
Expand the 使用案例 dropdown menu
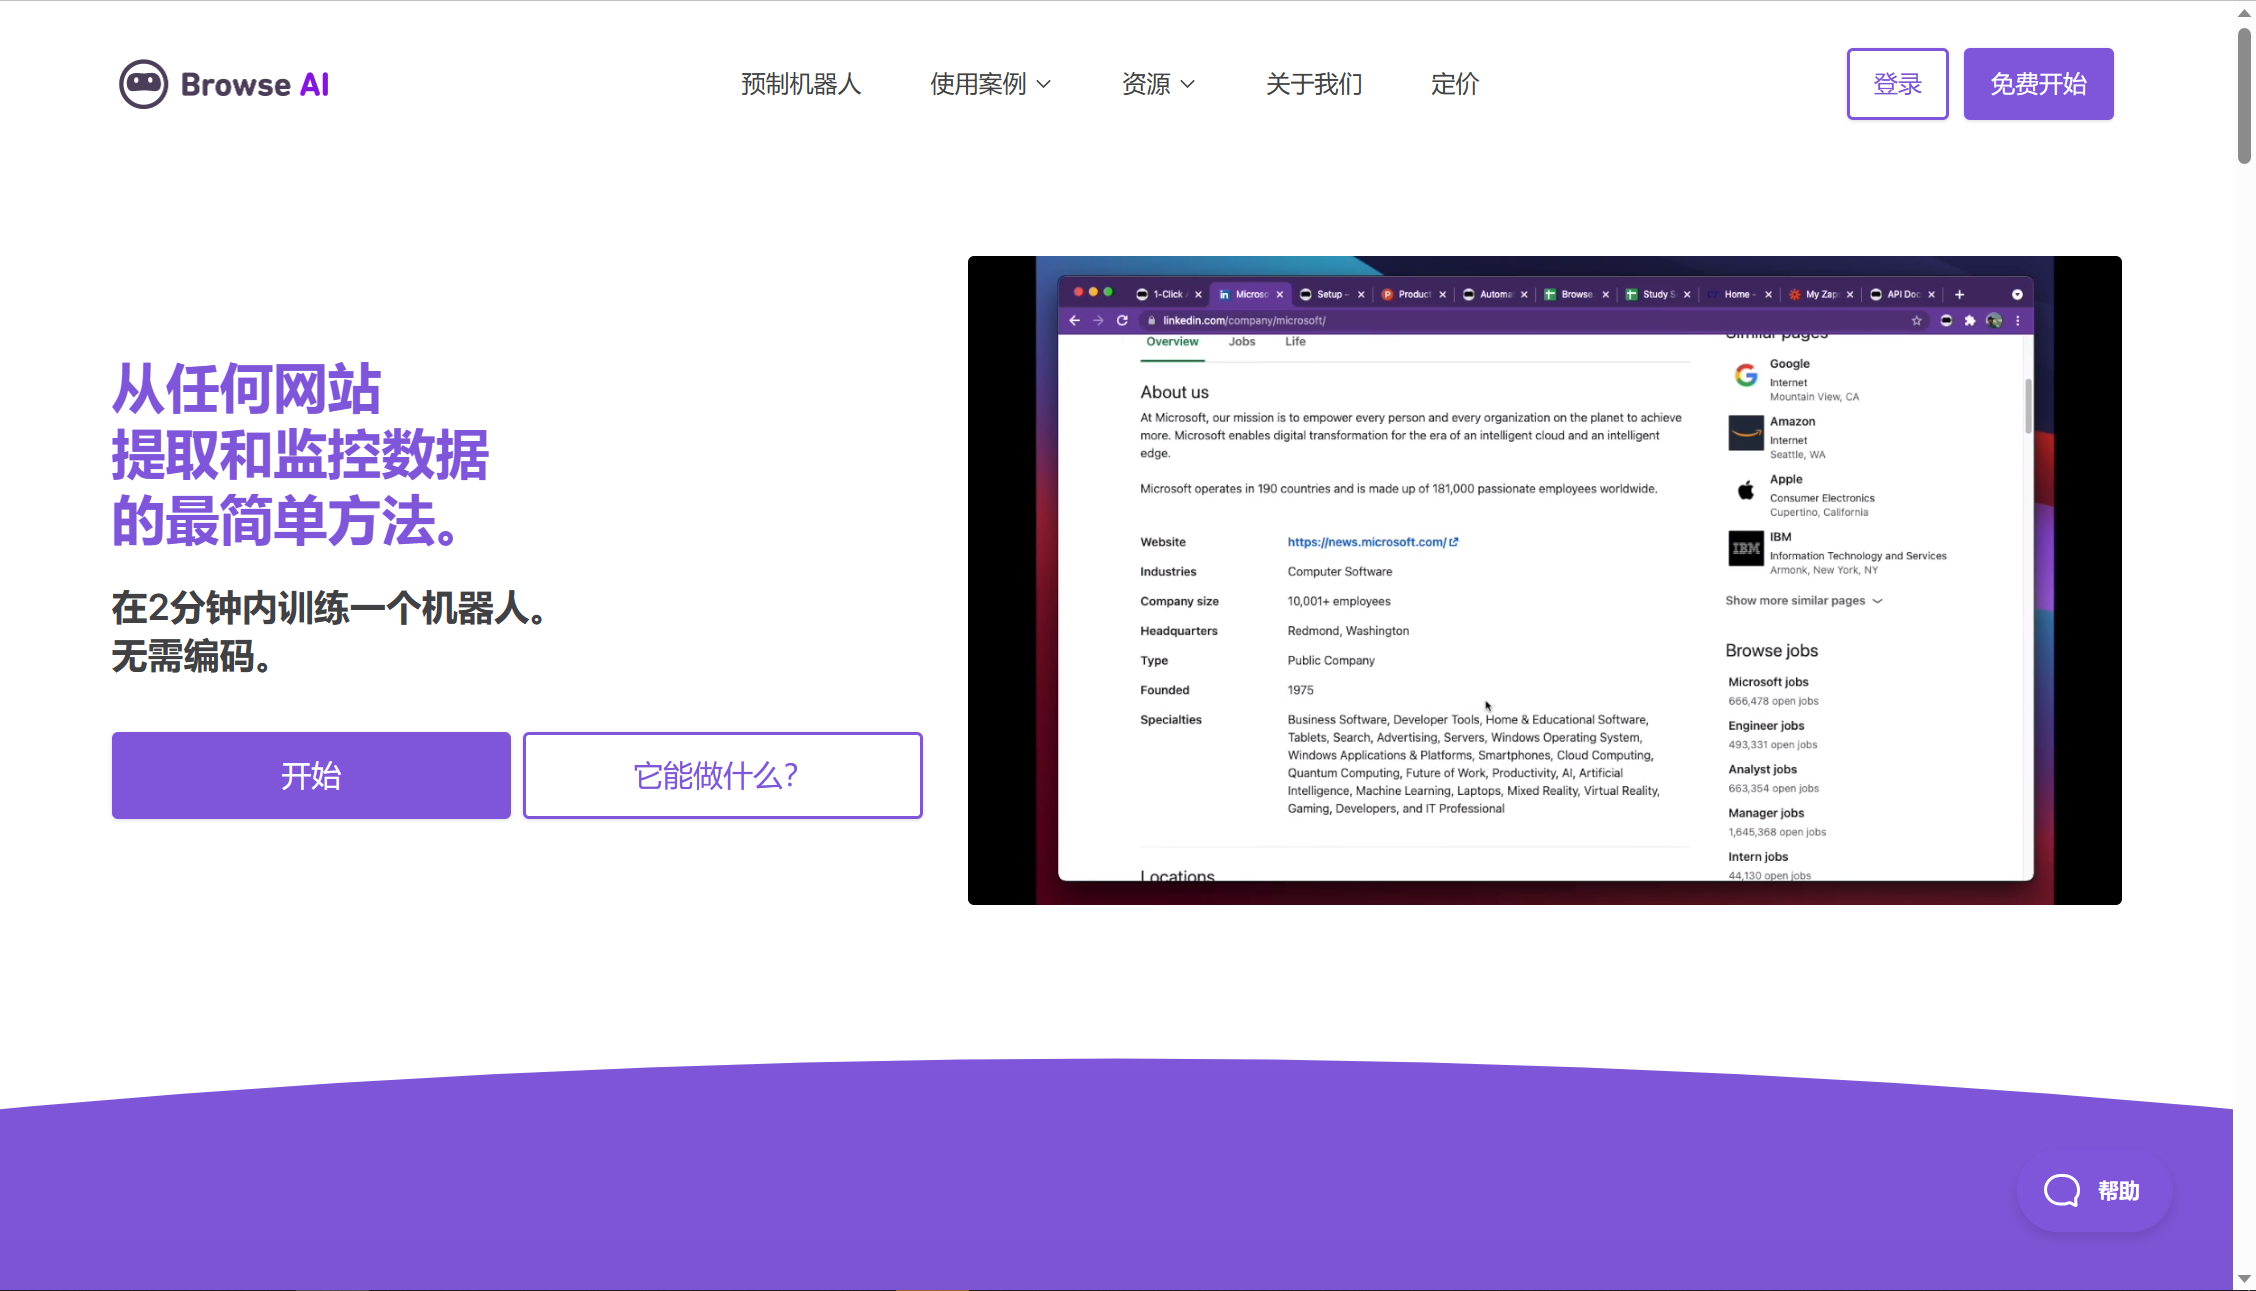coord(992,84)
